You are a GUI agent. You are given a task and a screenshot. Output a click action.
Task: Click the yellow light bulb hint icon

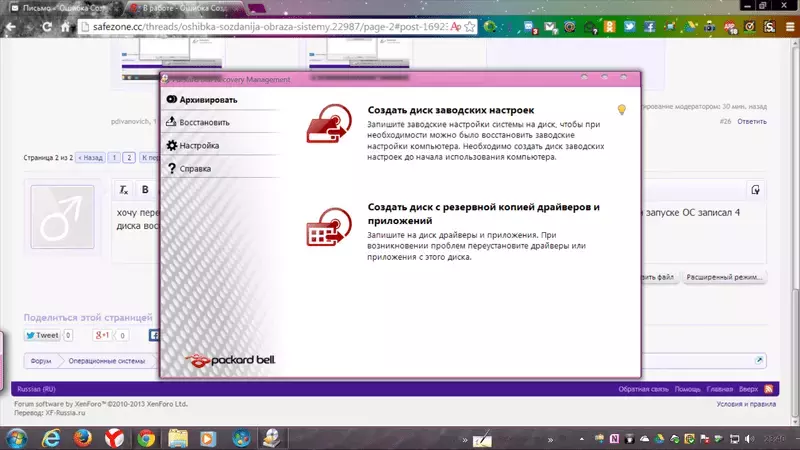[621, 109]
